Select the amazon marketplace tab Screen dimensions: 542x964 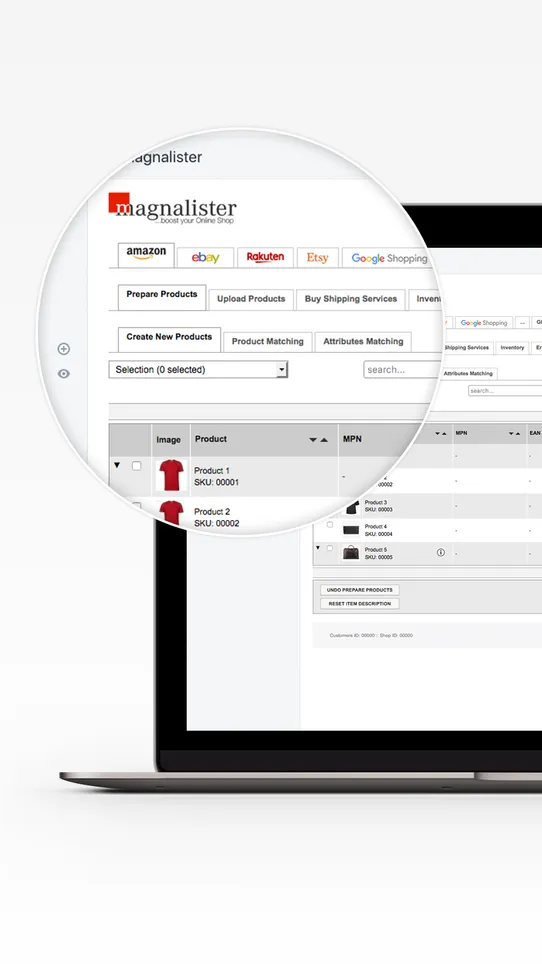[146, 255]
